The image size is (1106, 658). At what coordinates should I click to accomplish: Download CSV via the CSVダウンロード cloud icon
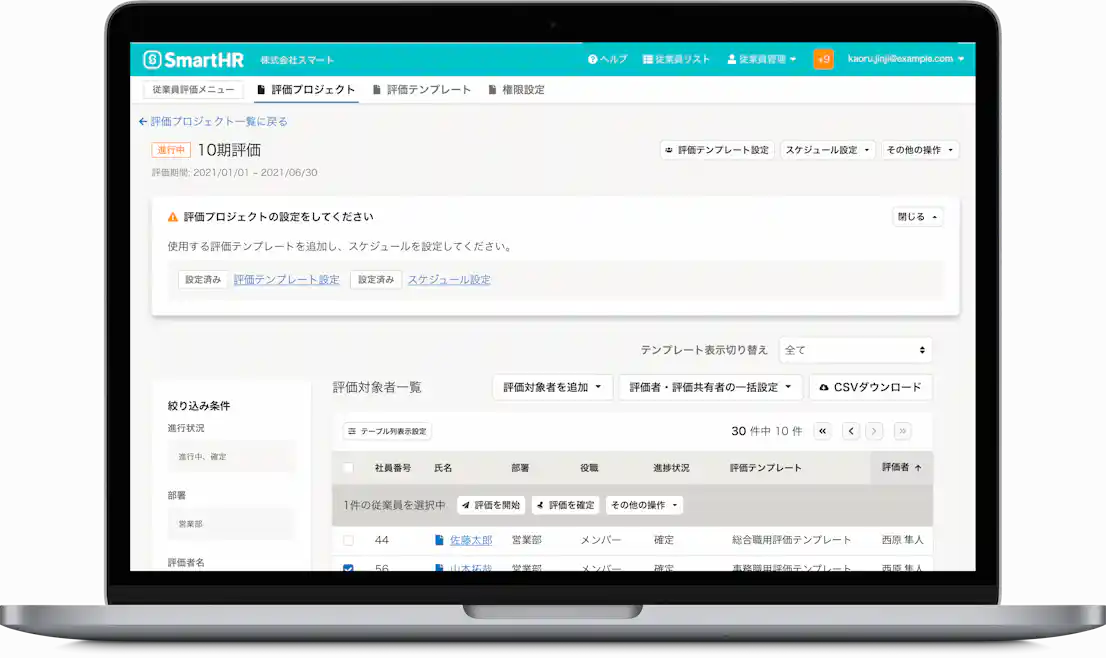[x=824, y=387]
